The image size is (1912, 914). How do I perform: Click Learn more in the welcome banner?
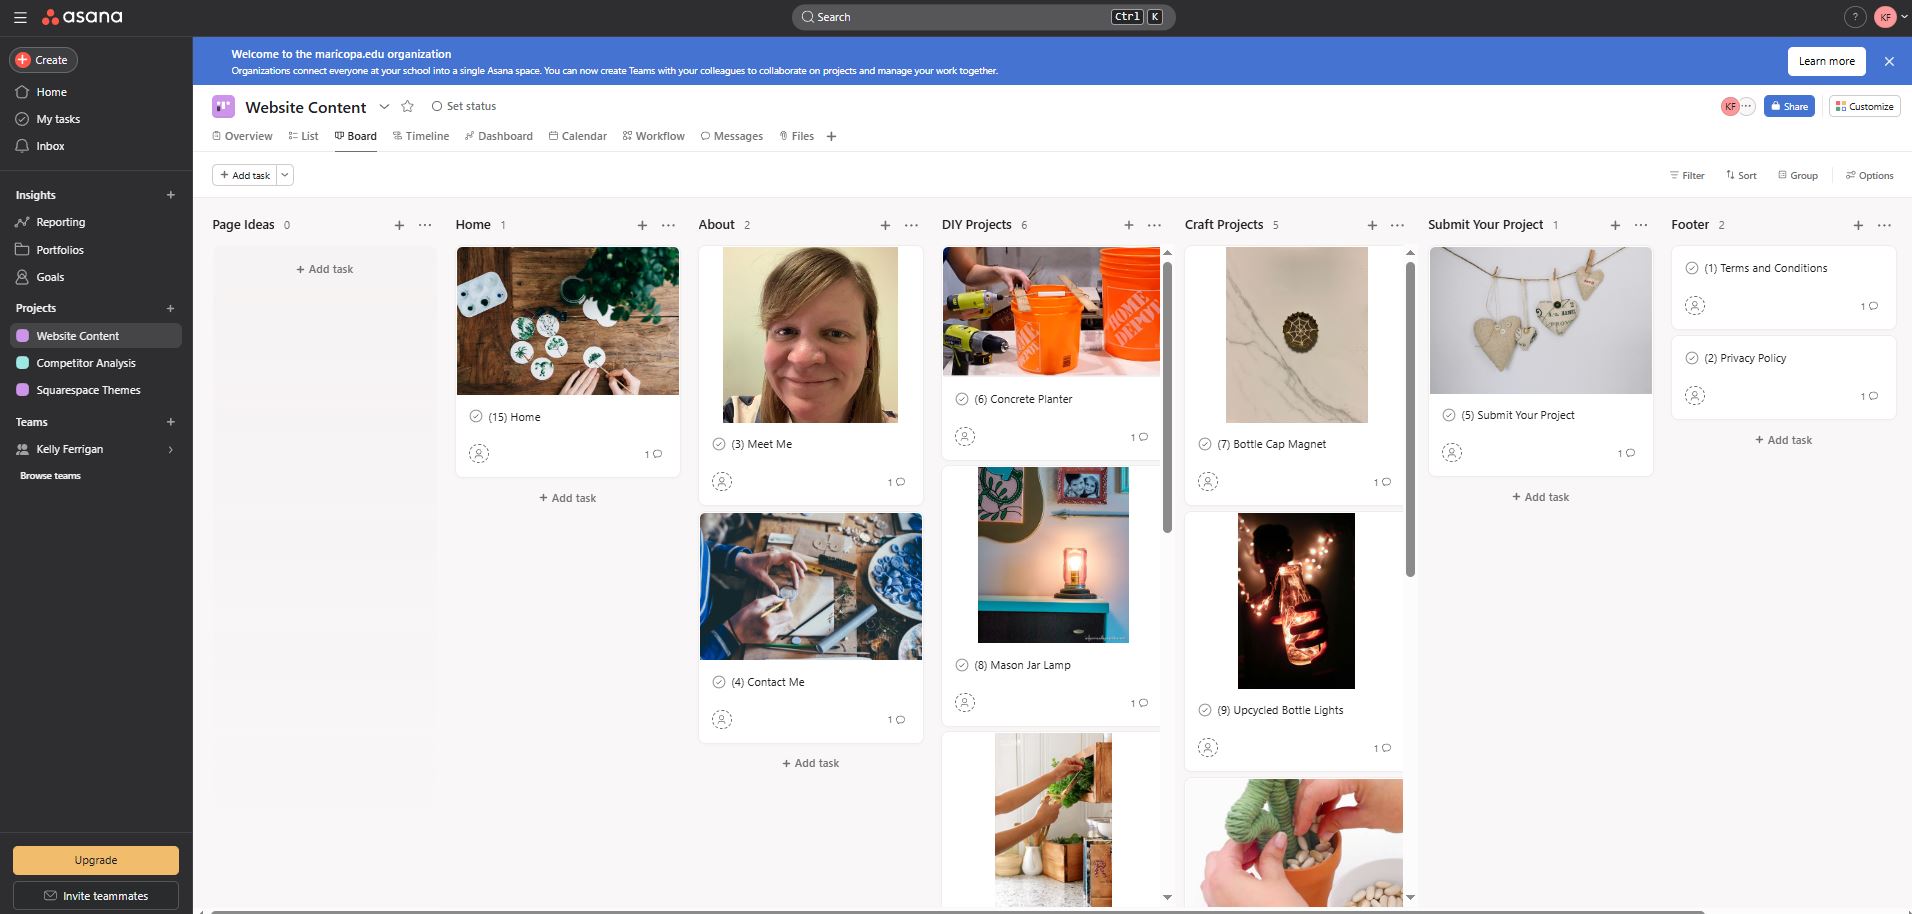click(1826, 61)
